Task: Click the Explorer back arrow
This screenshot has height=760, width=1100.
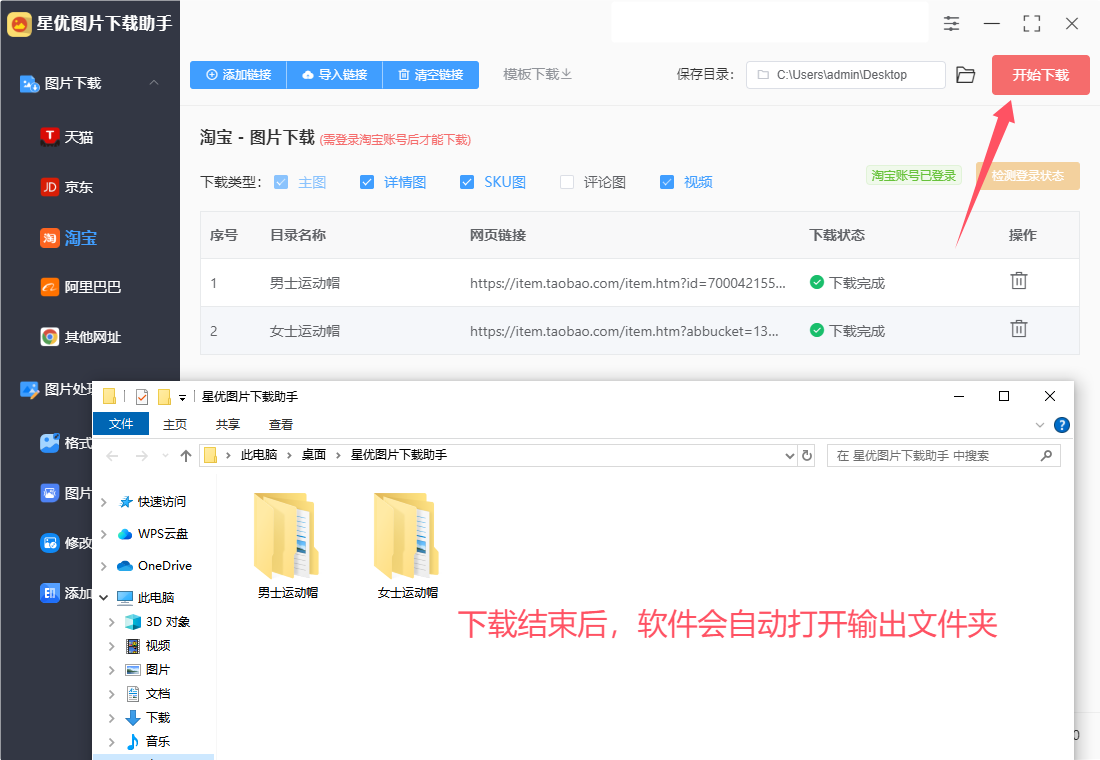Action: 112,456
